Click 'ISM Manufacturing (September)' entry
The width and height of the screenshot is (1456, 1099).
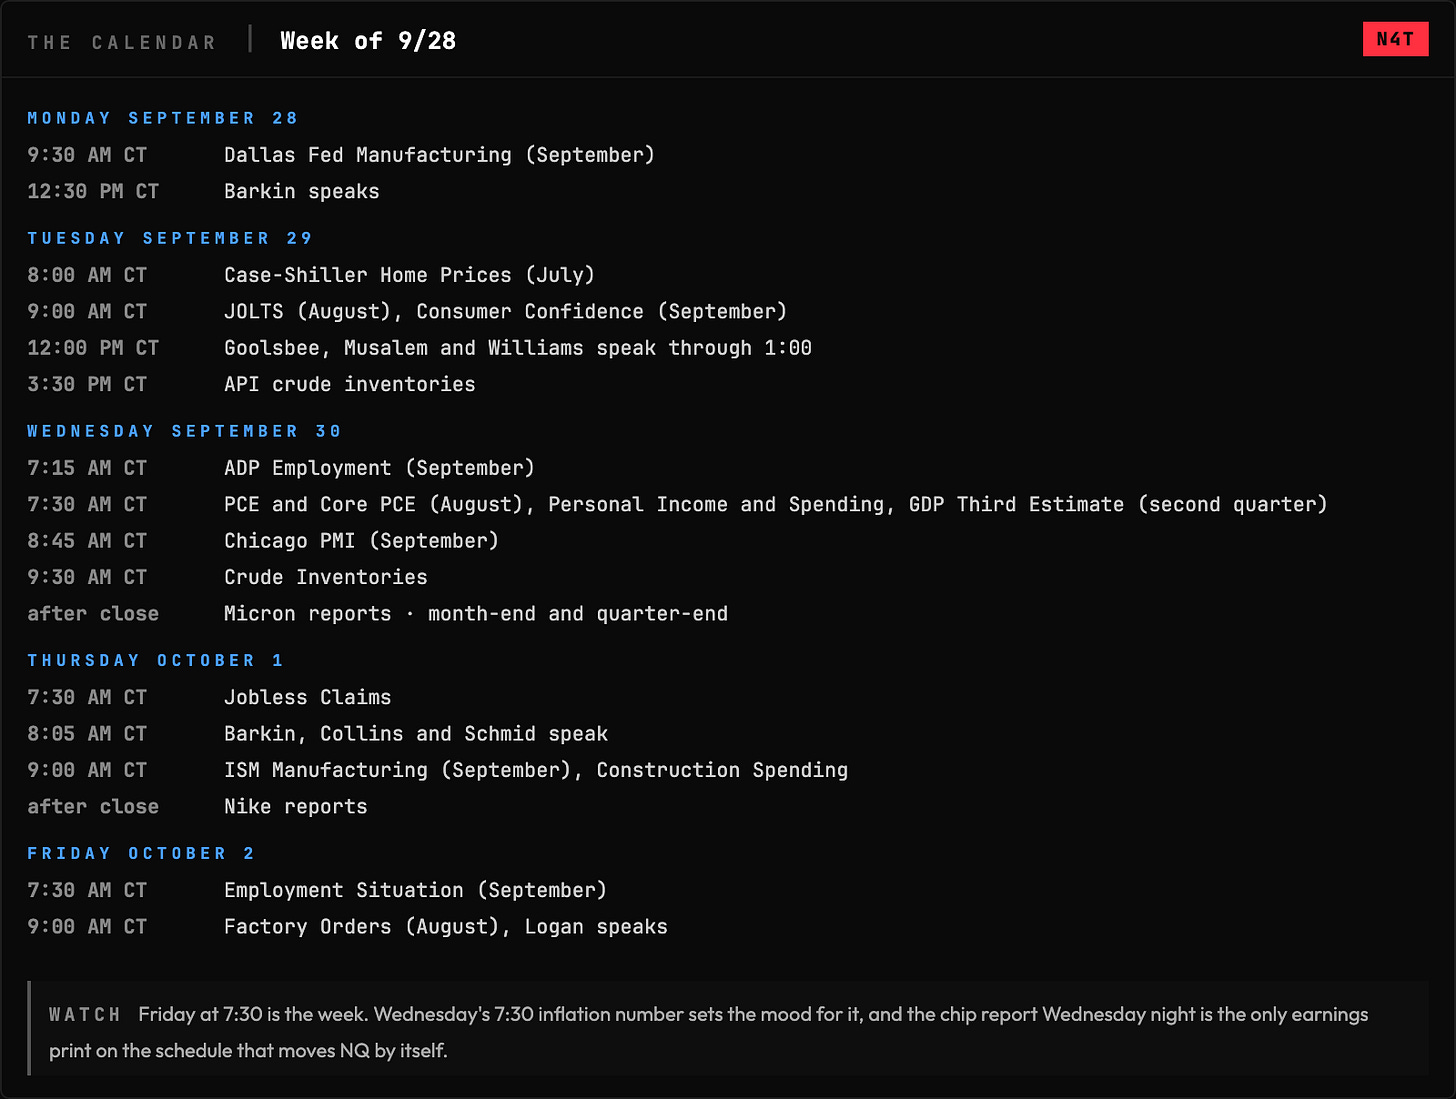(x=536, y=770)
